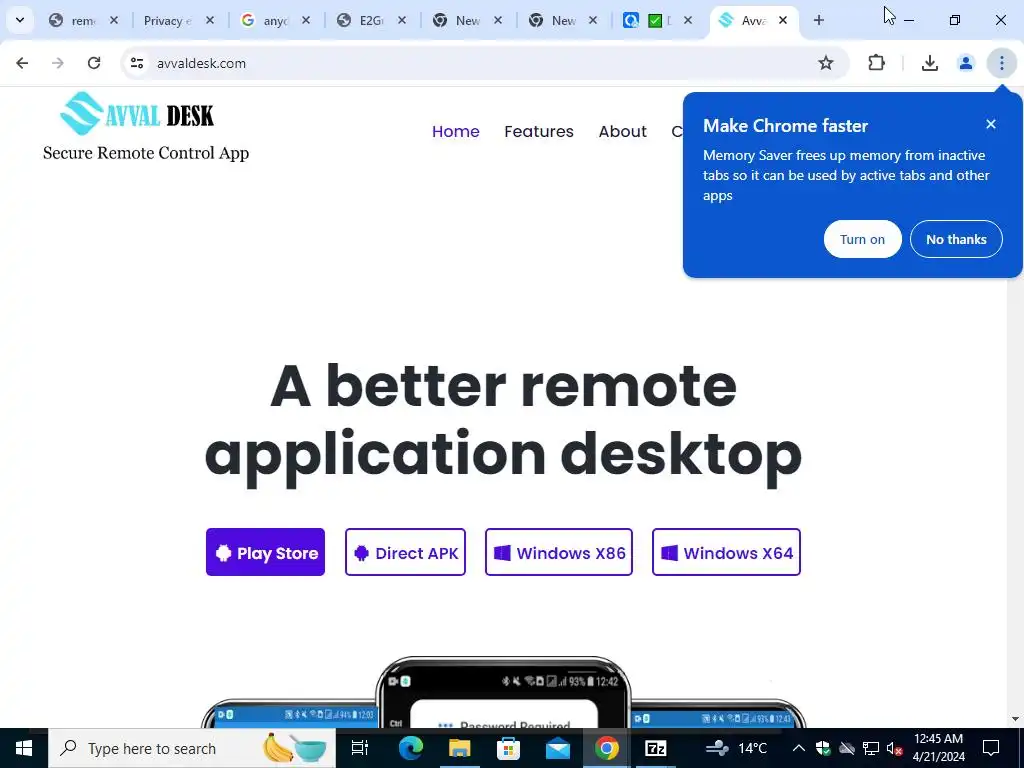Open the Home nav link
Screen dimensions: 1024x768
tap(456, 131)
